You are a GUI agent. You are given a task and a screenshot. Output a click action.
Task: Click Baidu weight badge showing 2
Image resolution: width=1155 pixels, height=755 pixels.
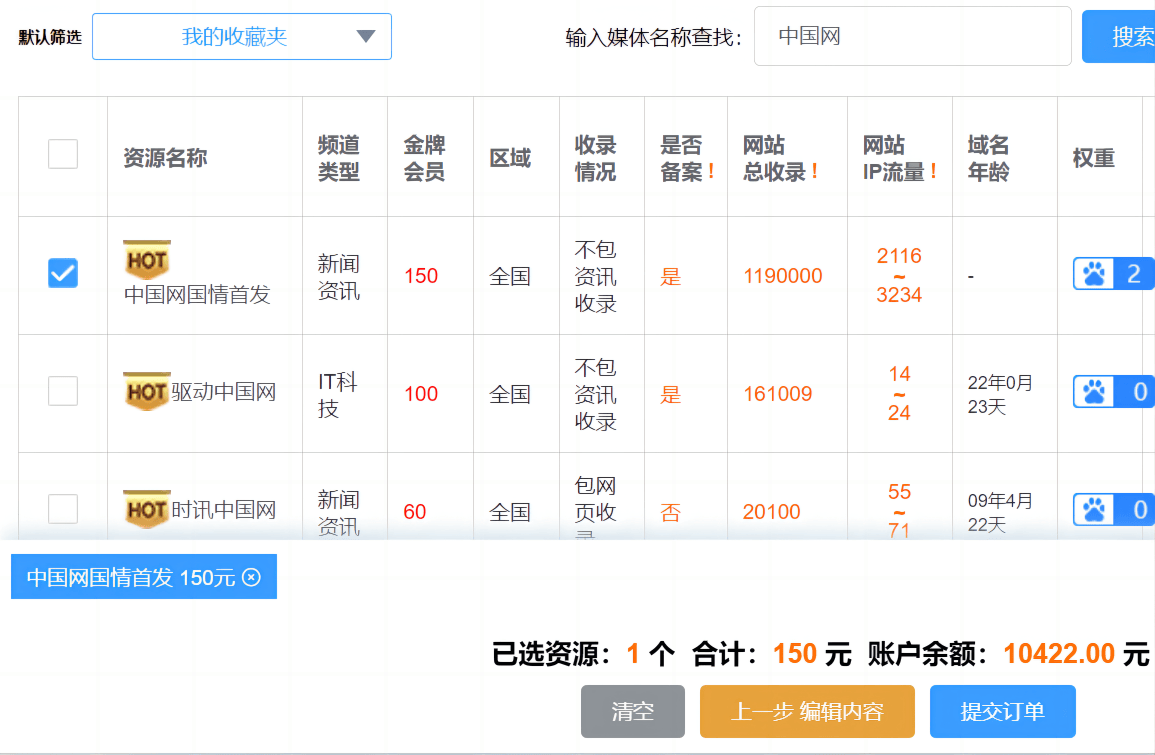(1114, 274)
